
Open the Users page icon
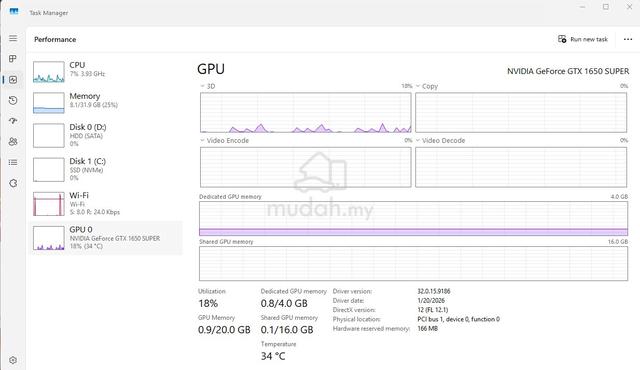pos(13,142)
